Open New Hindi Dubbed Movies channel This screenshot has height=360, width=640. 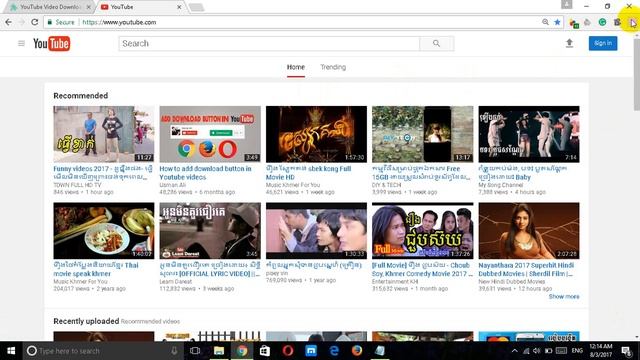point(511,282)
